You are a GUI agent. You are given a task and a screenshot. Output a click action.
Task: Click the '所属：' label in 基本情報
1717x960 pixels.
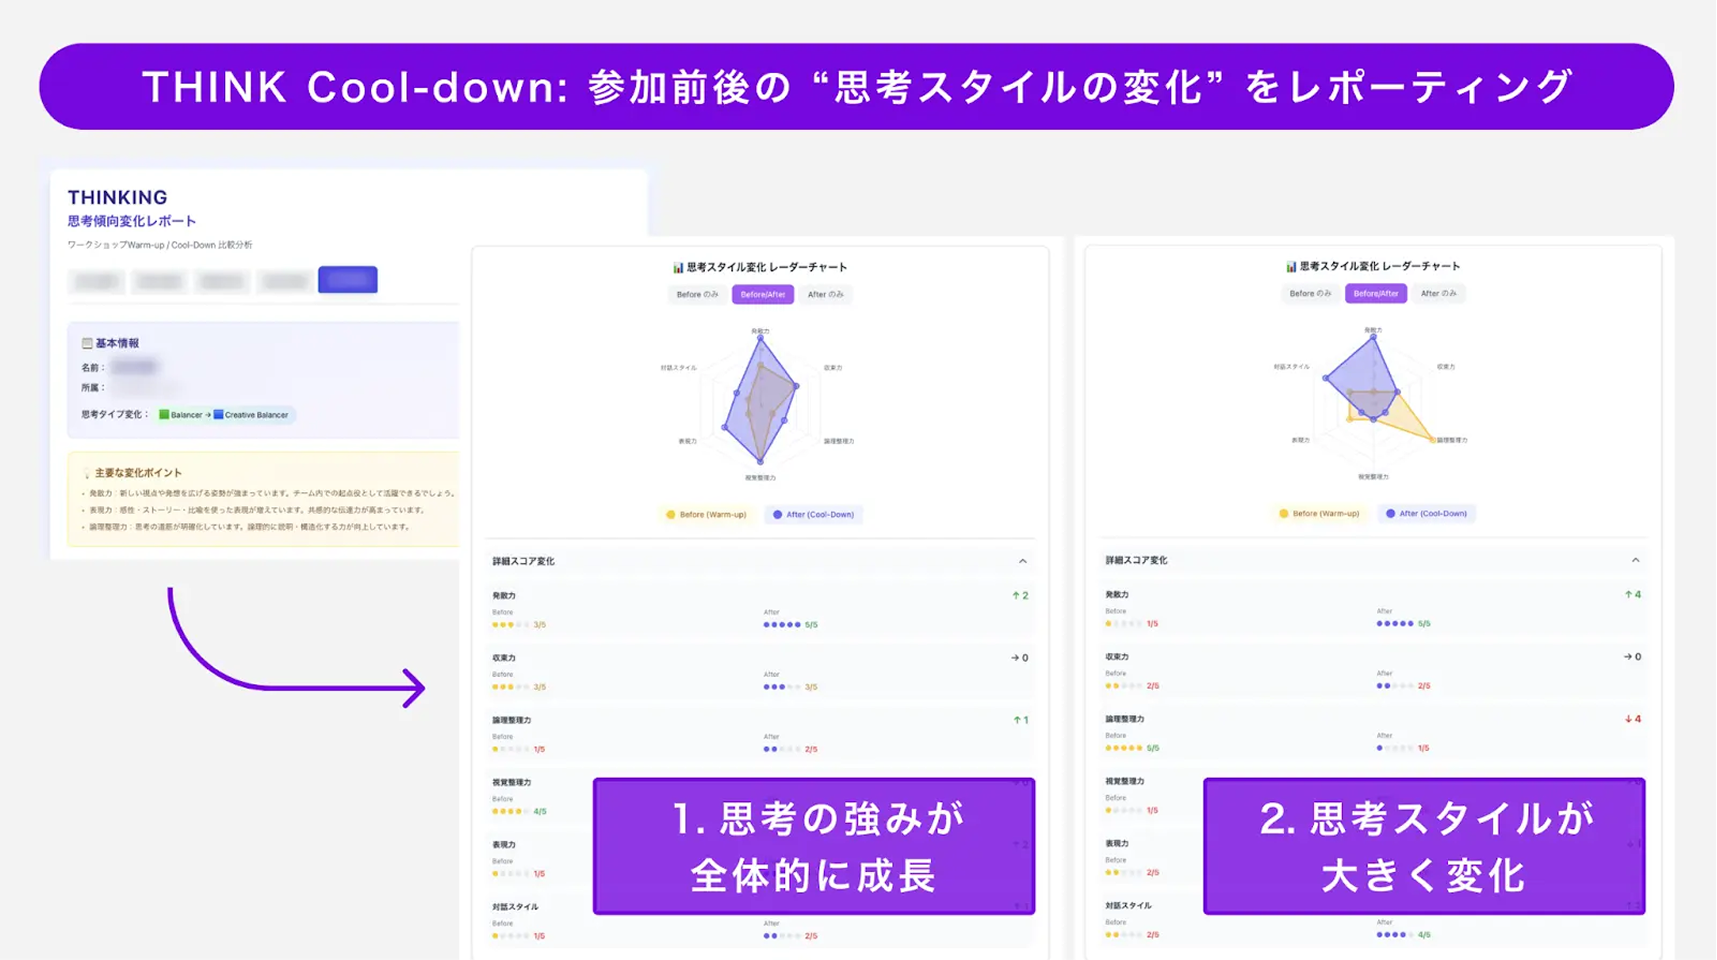pyautogui.click(x=93, y=388)
